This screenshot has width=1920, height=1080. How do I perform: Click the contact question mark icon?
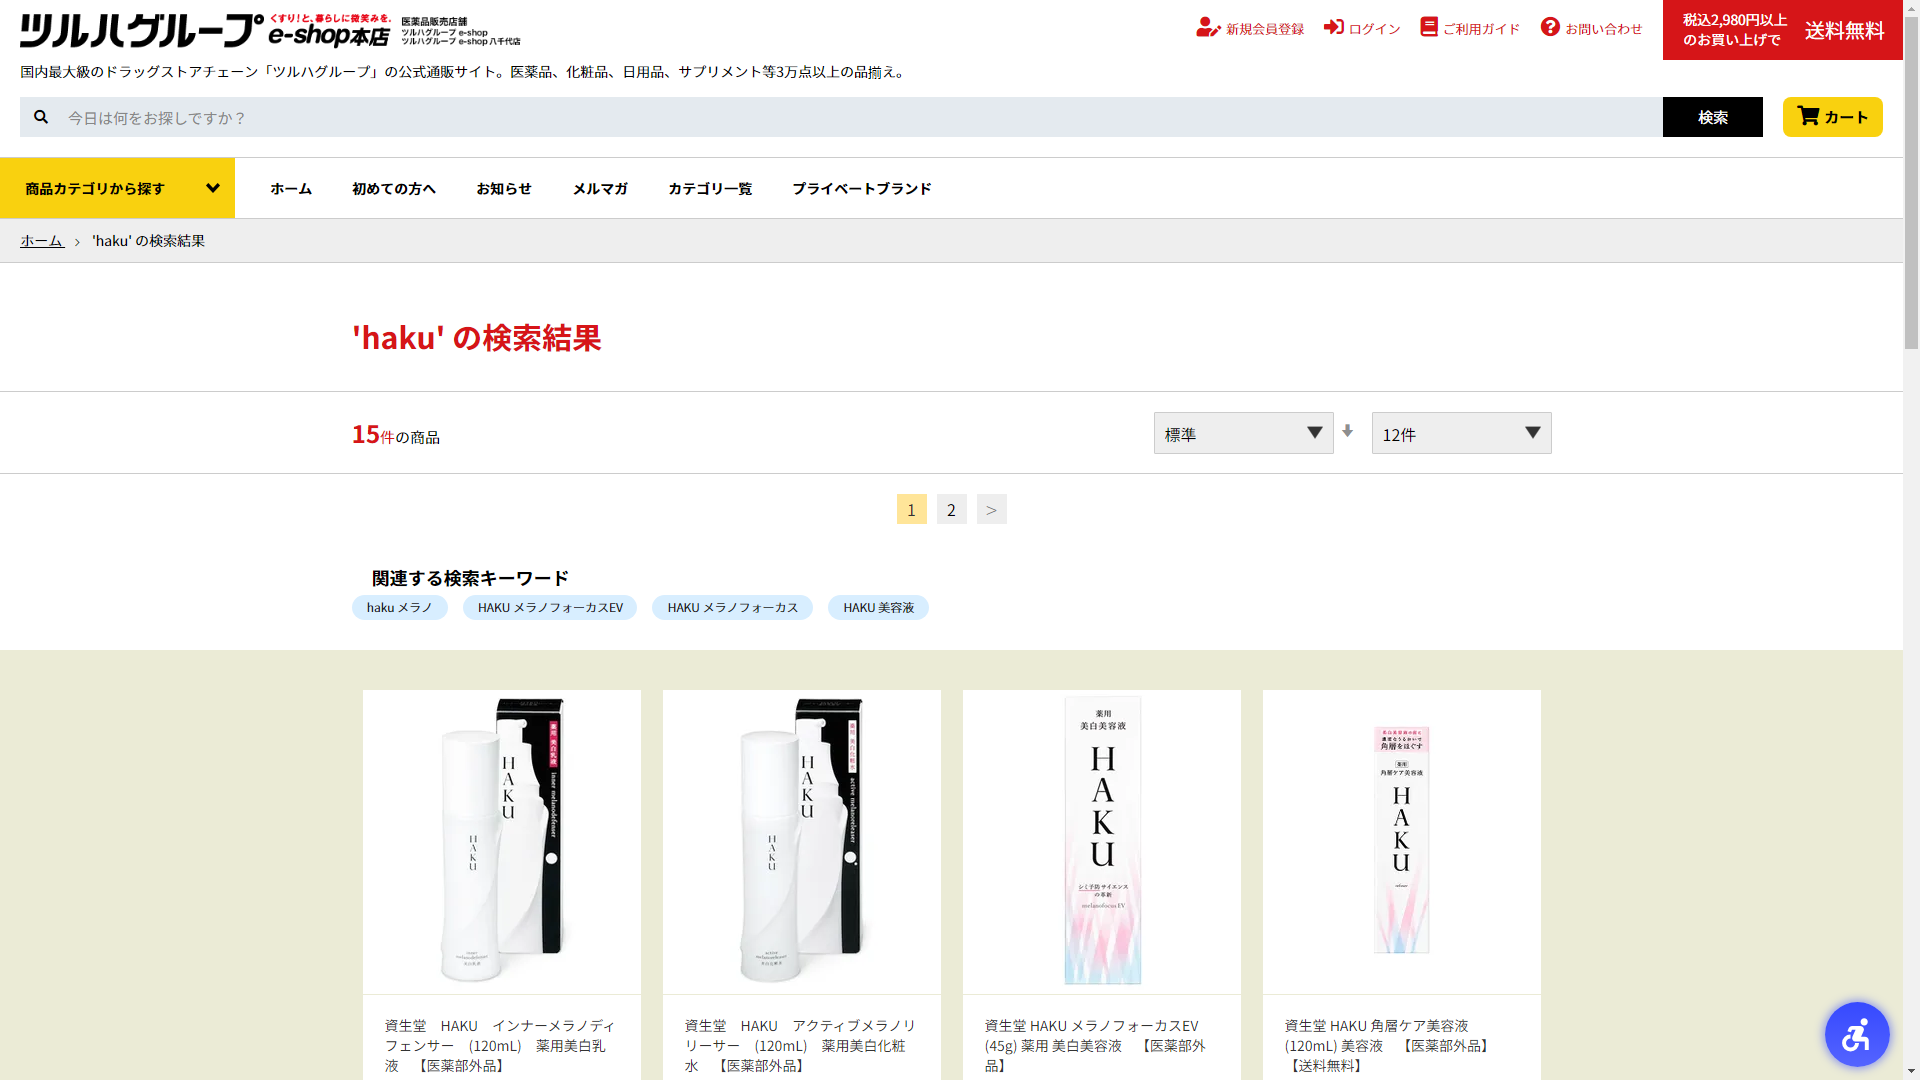point(1550,27)
